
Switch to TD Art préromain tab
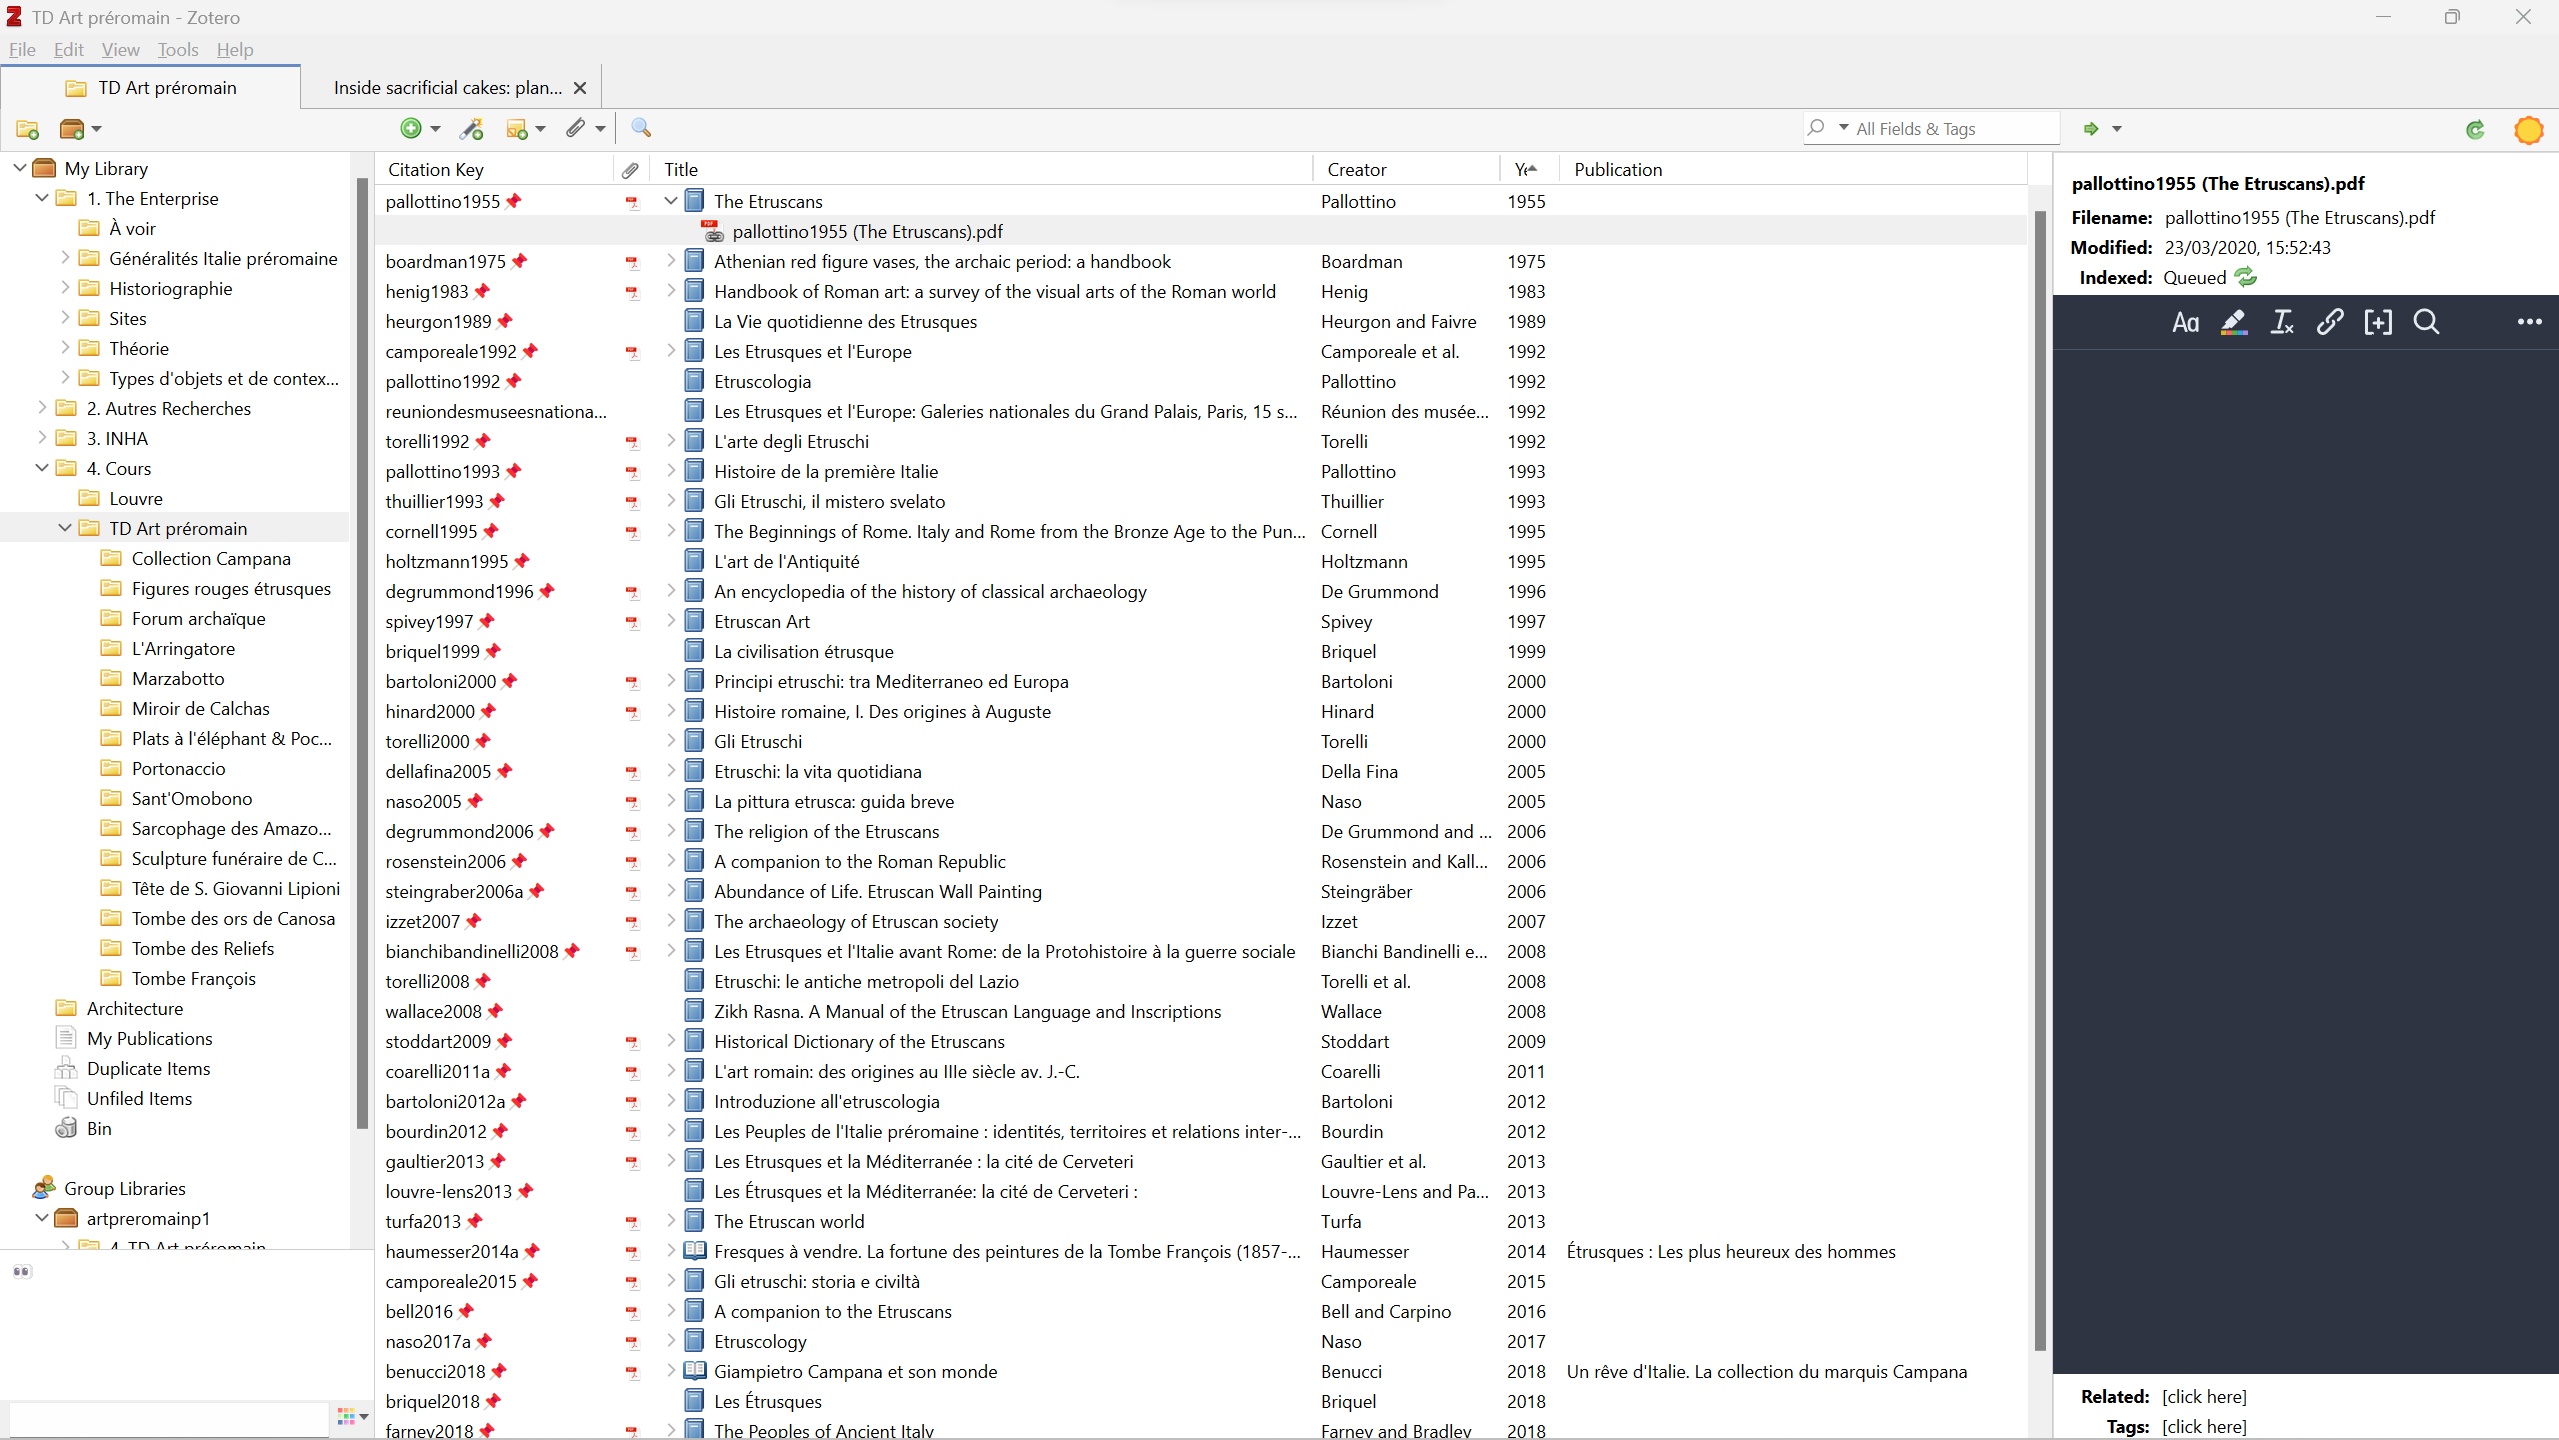coord(151,88)
